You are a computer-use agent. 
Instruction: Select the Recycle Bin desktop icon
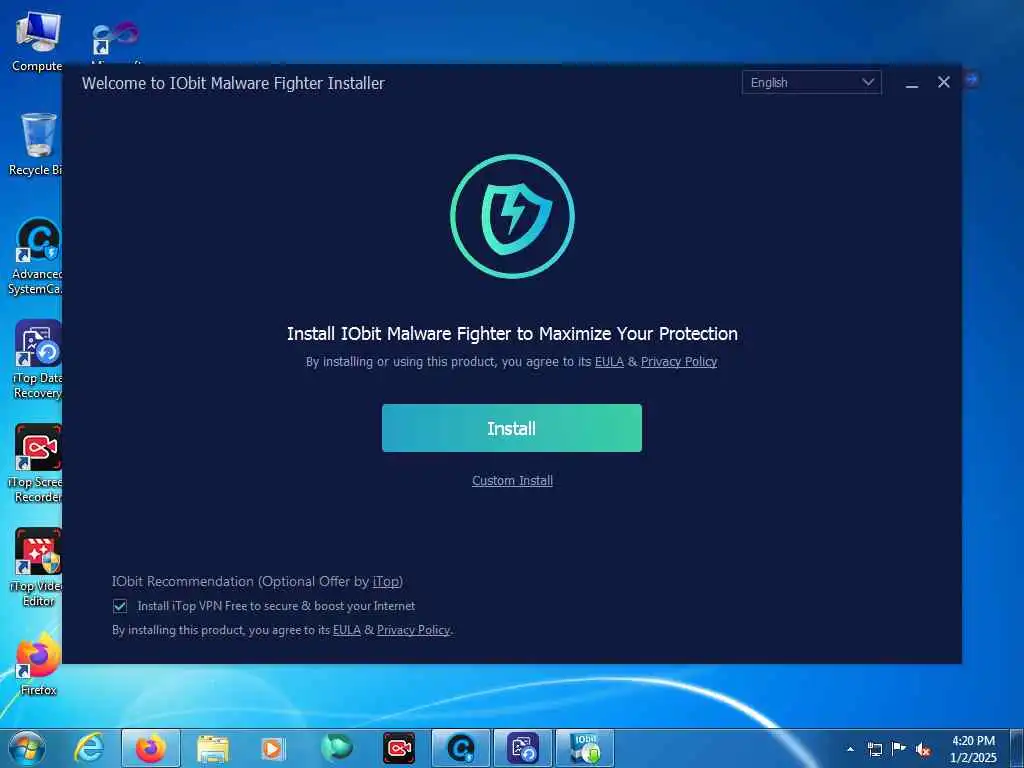(37, 144)
